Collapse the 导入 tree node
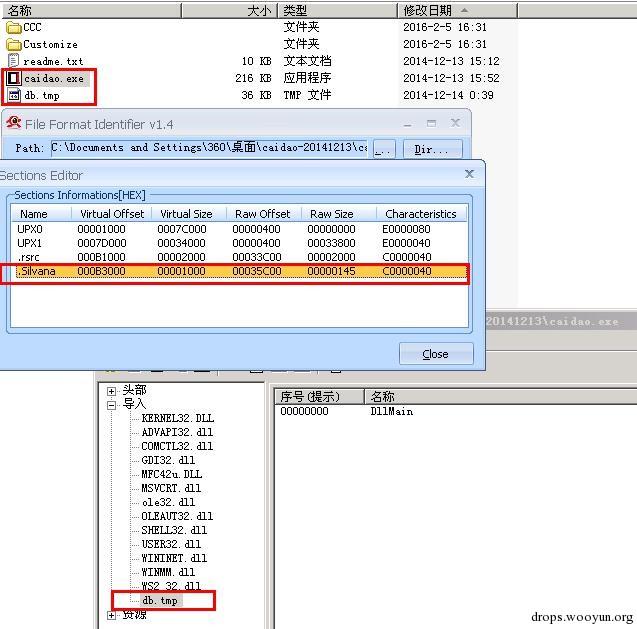Viewport: 637px width, 629px height. point(111,405)
